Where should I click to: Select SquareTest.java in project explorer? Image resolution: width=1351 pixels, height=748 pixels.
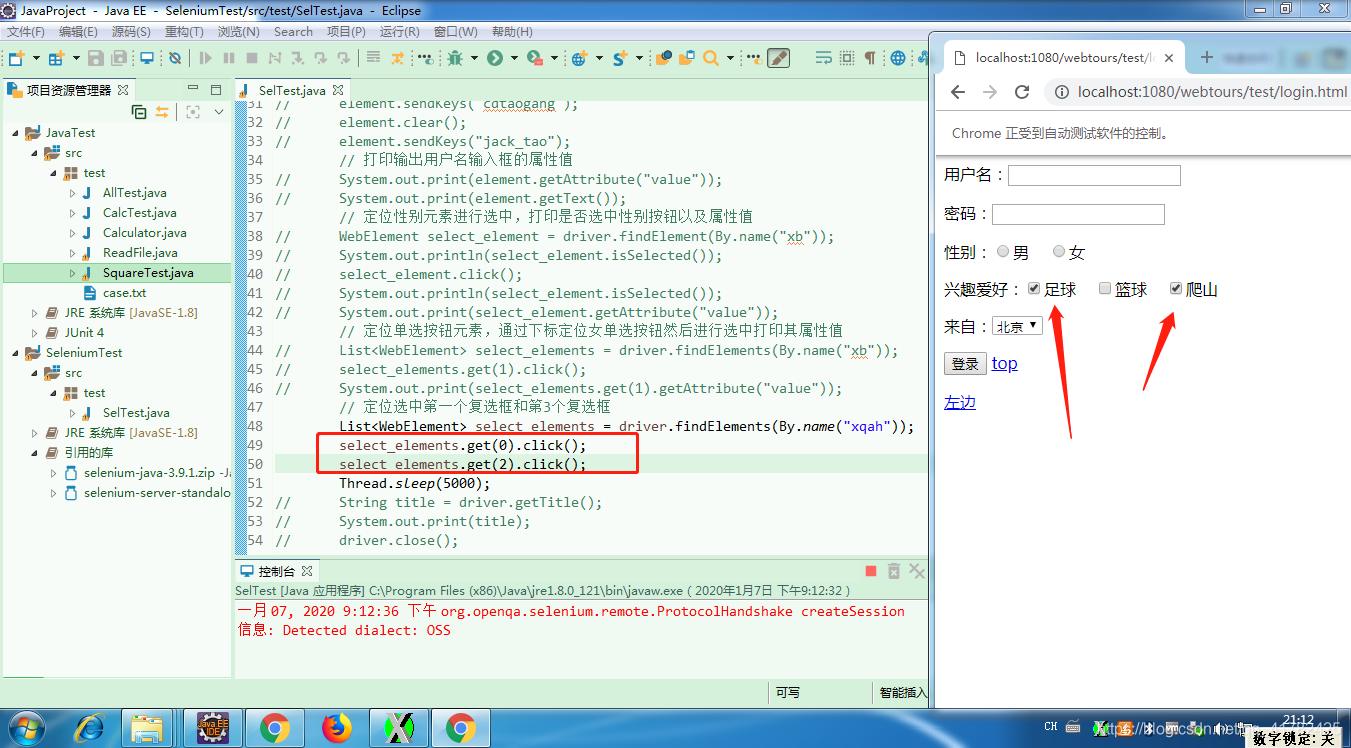pos(148,273)
